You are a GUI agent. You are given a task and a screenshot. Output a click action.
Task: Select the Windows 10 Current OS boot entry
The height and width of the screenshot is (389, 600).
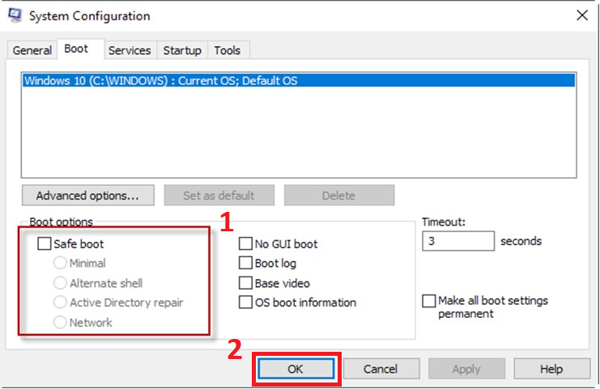299,81
